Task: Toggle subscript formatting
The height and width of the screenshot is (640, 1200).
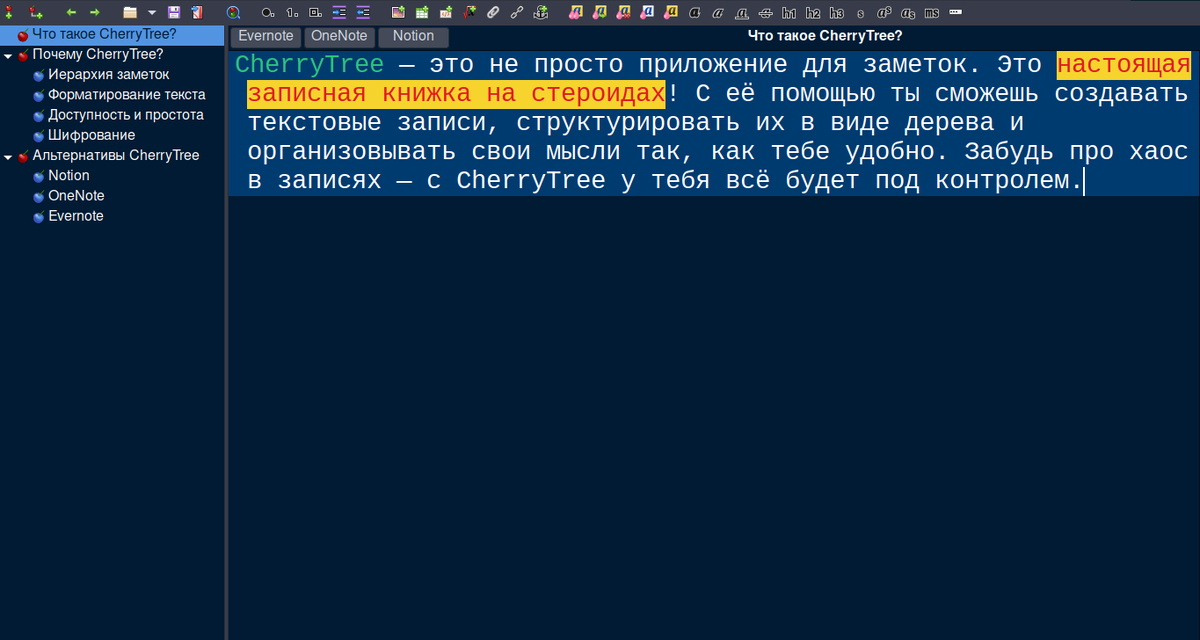Action: tap(908, 13)
